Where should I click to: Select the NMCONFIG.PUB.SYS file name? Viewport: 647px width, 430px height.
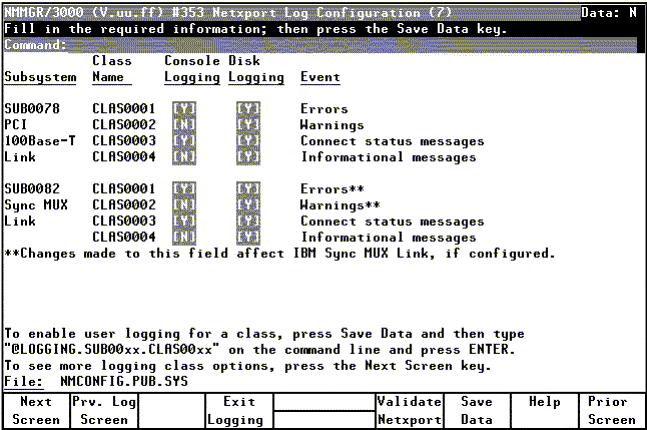point(124,381)
